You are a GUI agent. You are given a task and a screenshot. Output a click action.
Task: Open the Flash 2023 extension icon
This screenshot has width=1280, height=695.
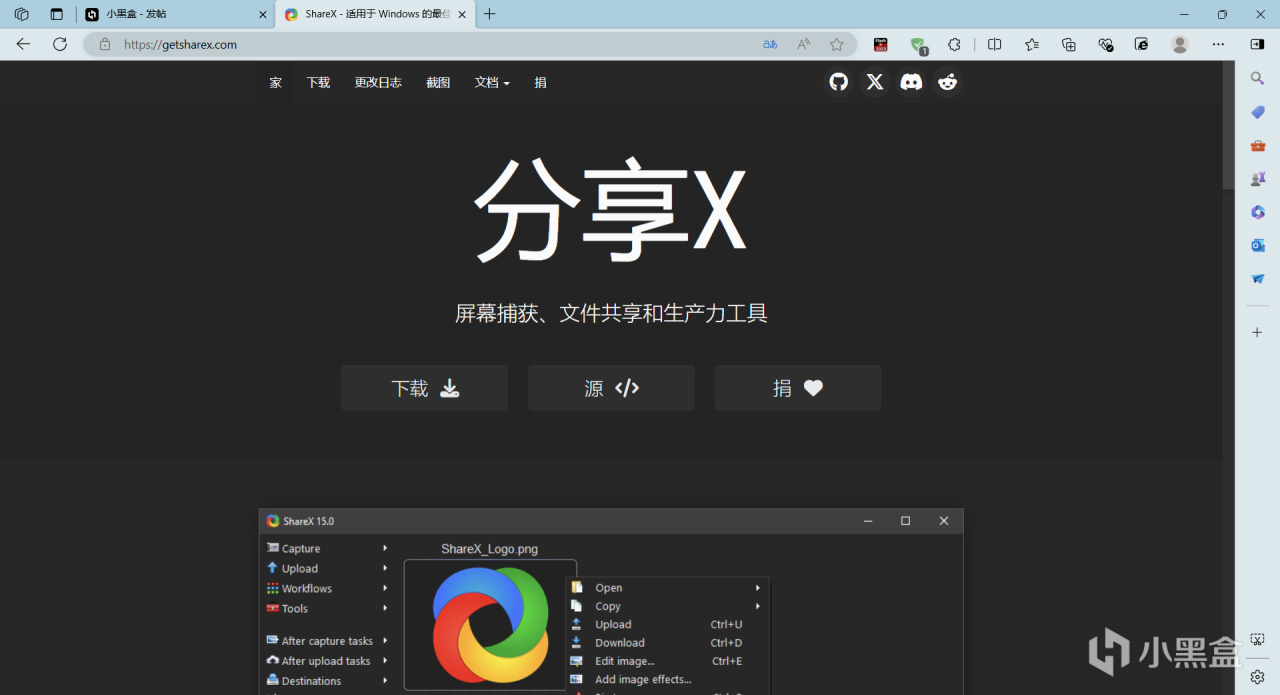880,44
